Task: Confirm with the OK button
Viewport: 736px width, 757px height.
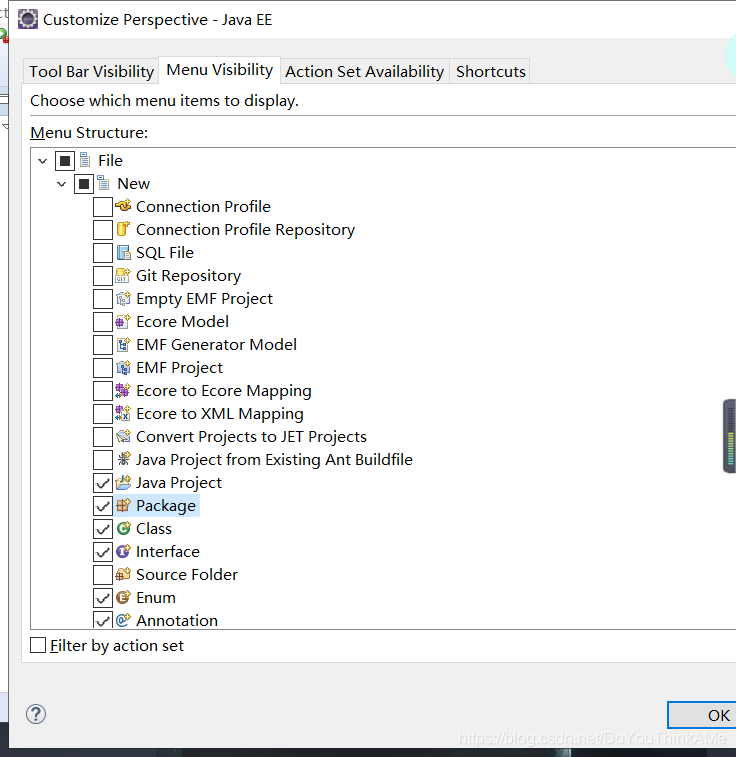Action: [x=702, y=715]
